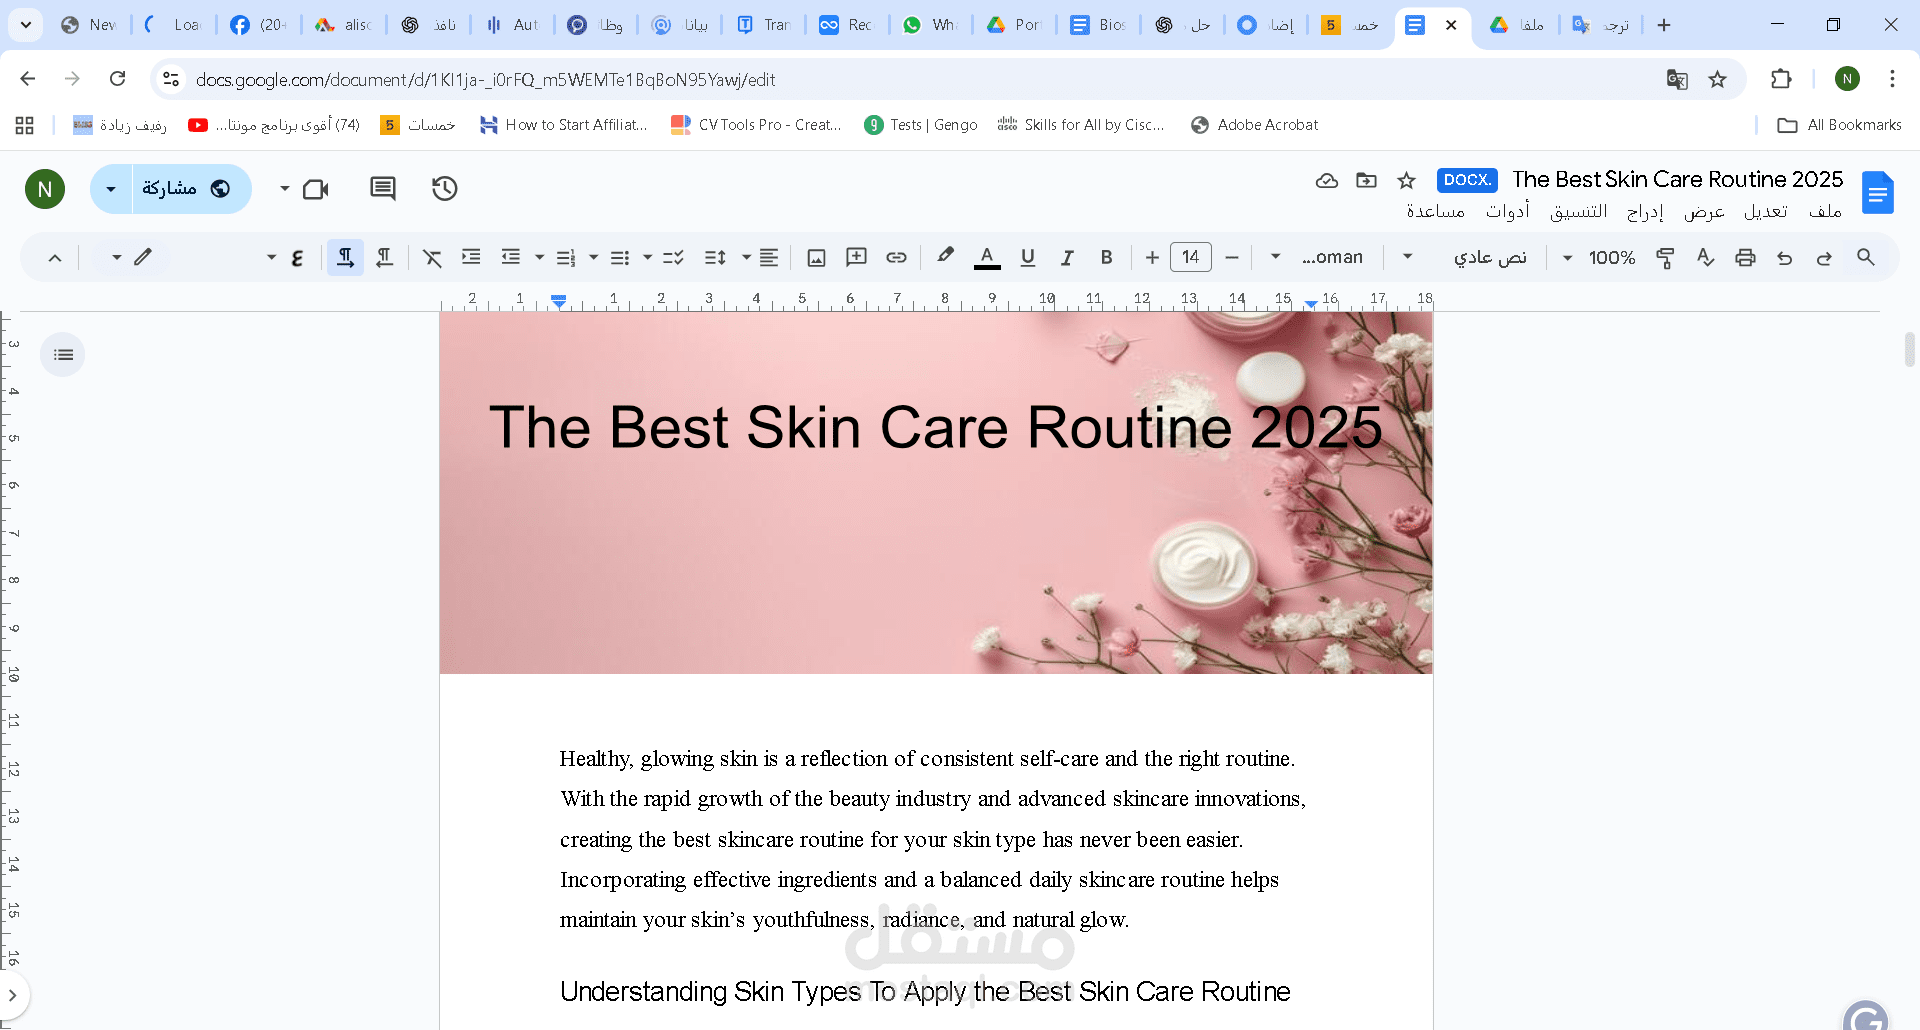
Task: Click the print icon in Docs toolbar
Action: click(1745, 257)
